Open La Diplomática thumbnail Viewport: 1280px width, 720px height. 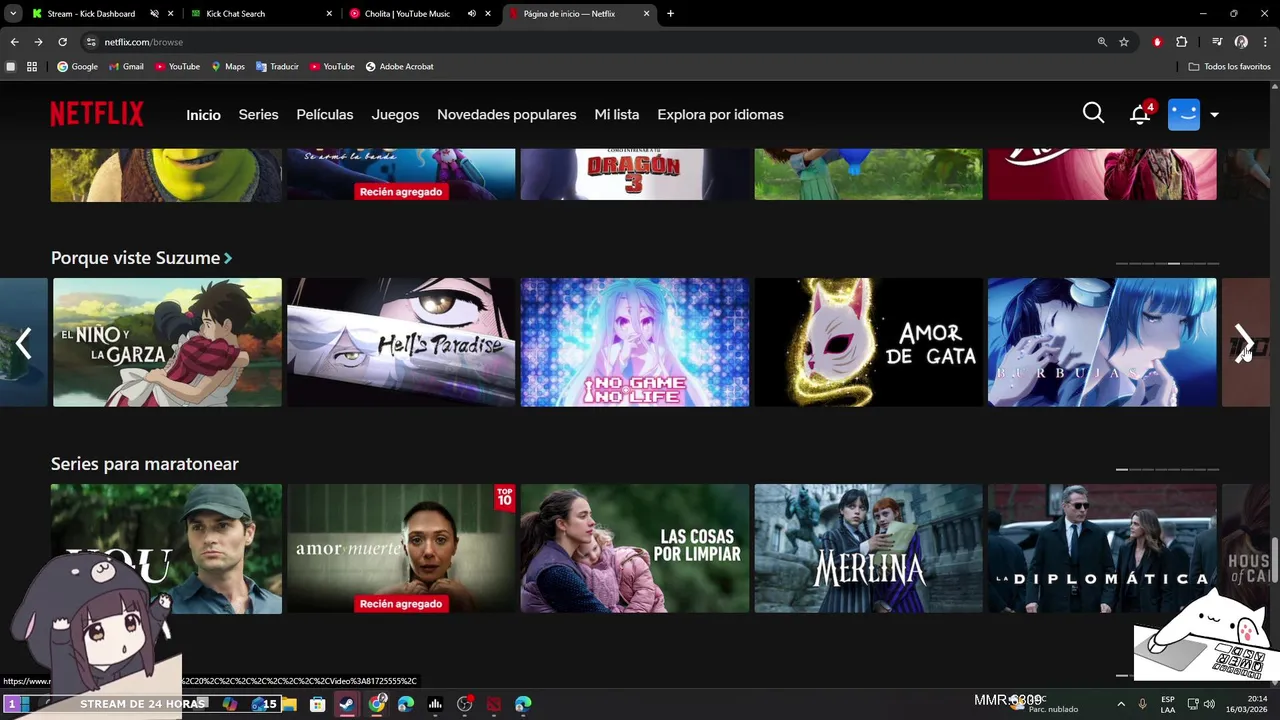(x=1102, y=548)
